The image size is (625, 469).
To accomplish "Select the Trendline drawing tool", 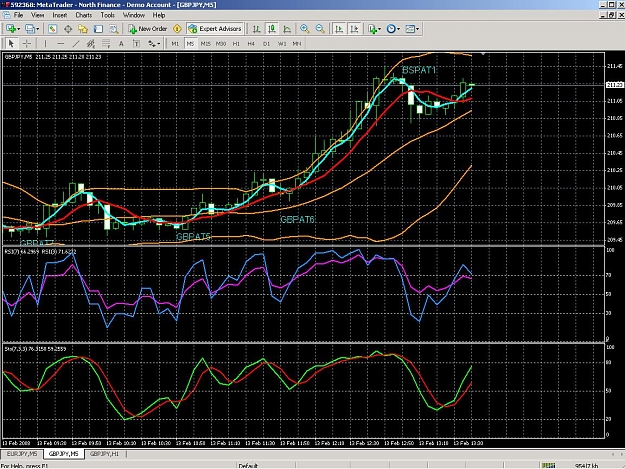I will click(x=76, y=43).
